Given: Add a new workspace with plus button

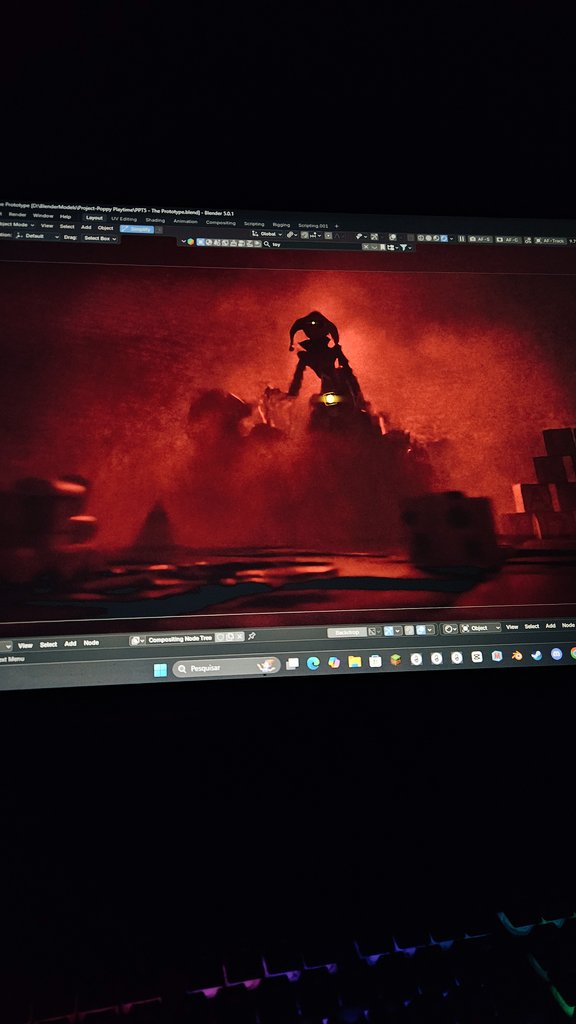Looking at the screenshot, I should coord(336,226).
